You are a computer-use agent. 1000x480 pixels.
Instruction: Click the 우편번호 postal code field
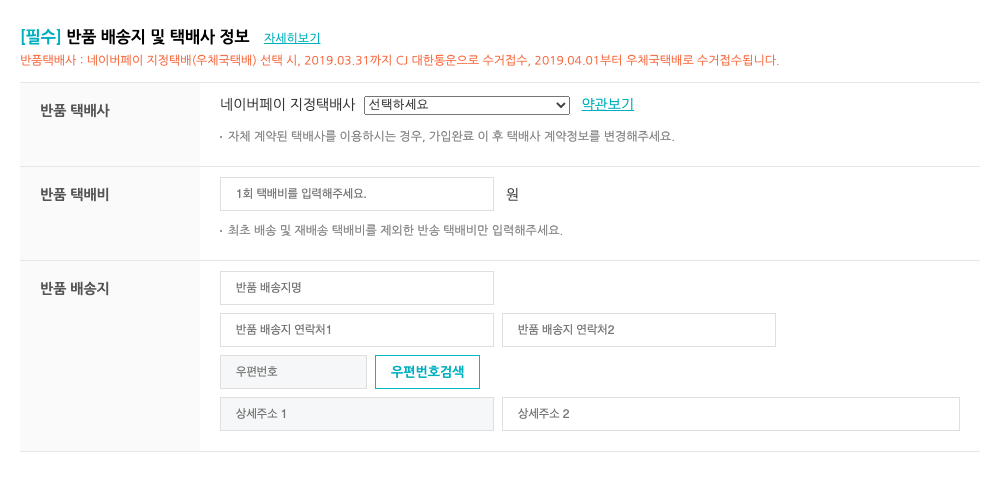[x=294, y=372]
